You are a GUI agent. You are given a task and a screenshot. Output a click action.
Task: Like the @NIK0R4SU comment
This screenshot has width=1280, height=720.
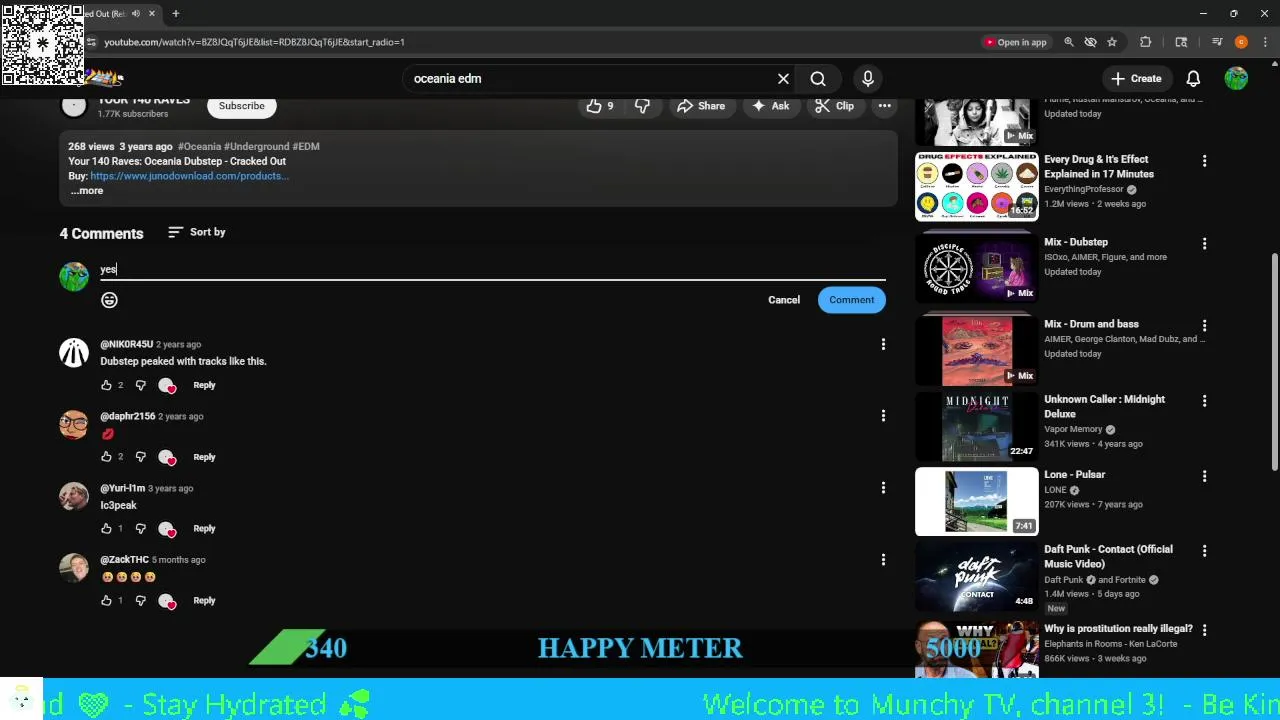coord(106,385)
